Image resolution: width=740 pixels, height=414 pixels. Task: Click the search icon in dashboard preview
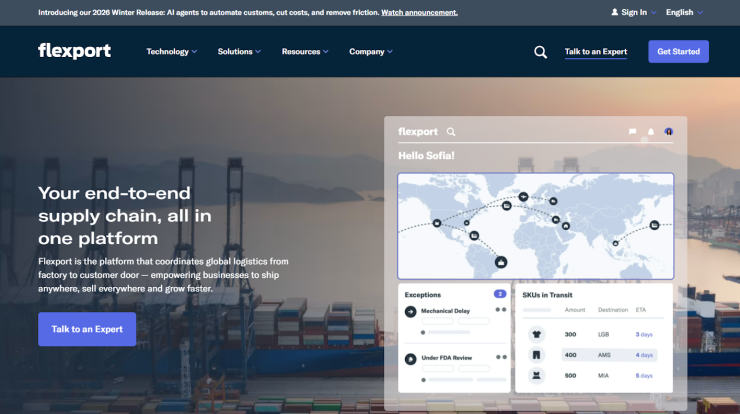click(451, 131)
